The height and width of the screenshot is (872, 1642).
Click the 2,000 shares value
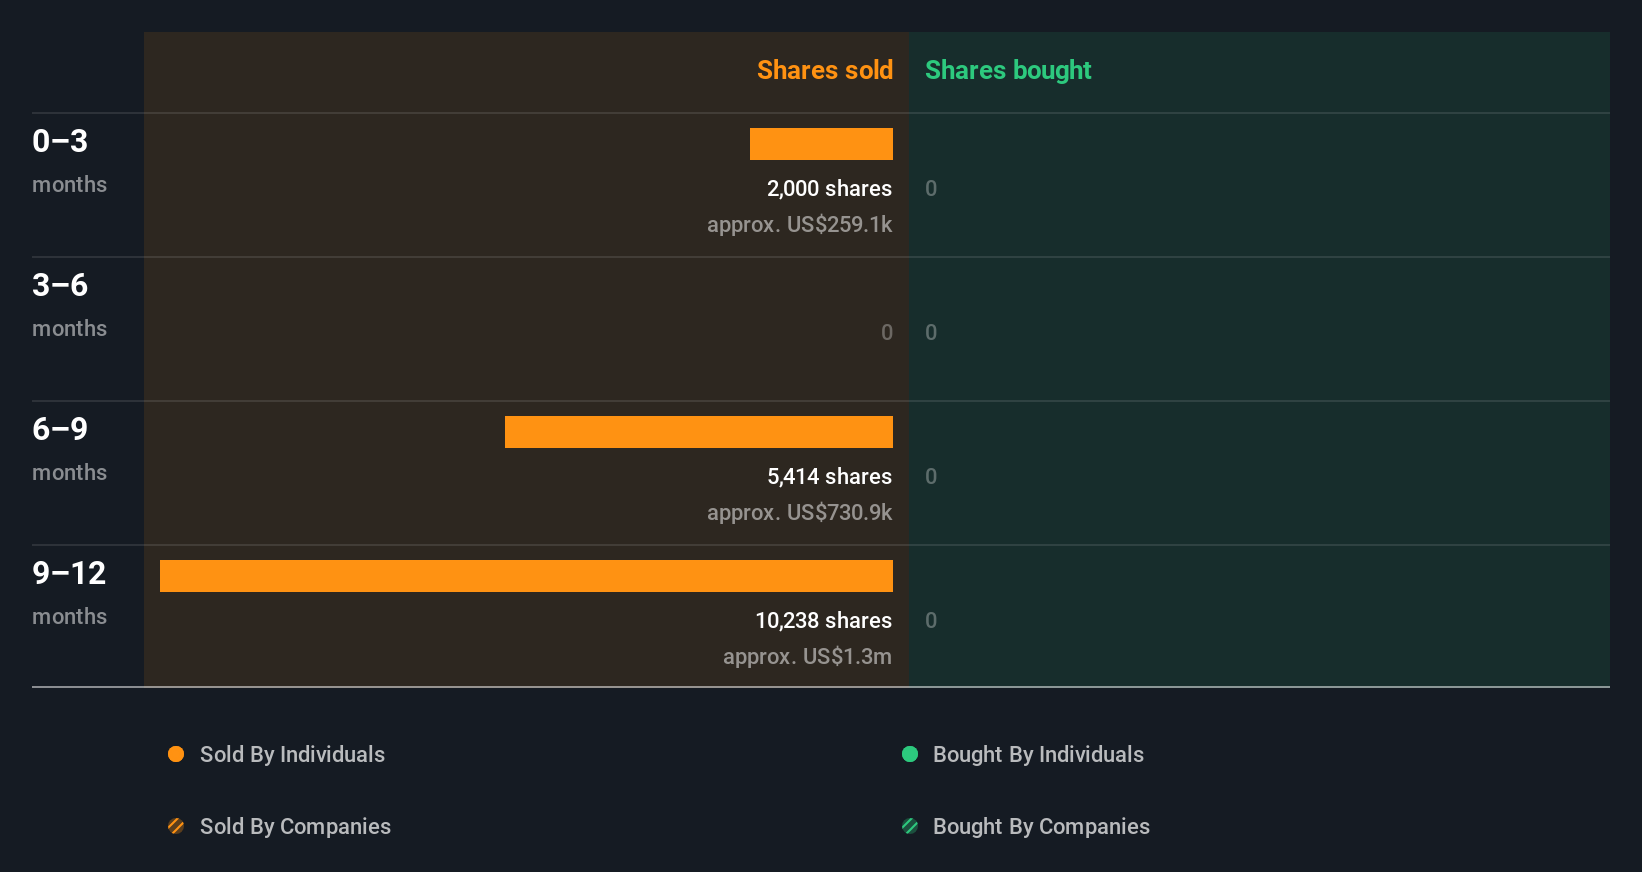pyautogui.click(x=829, y=188)
